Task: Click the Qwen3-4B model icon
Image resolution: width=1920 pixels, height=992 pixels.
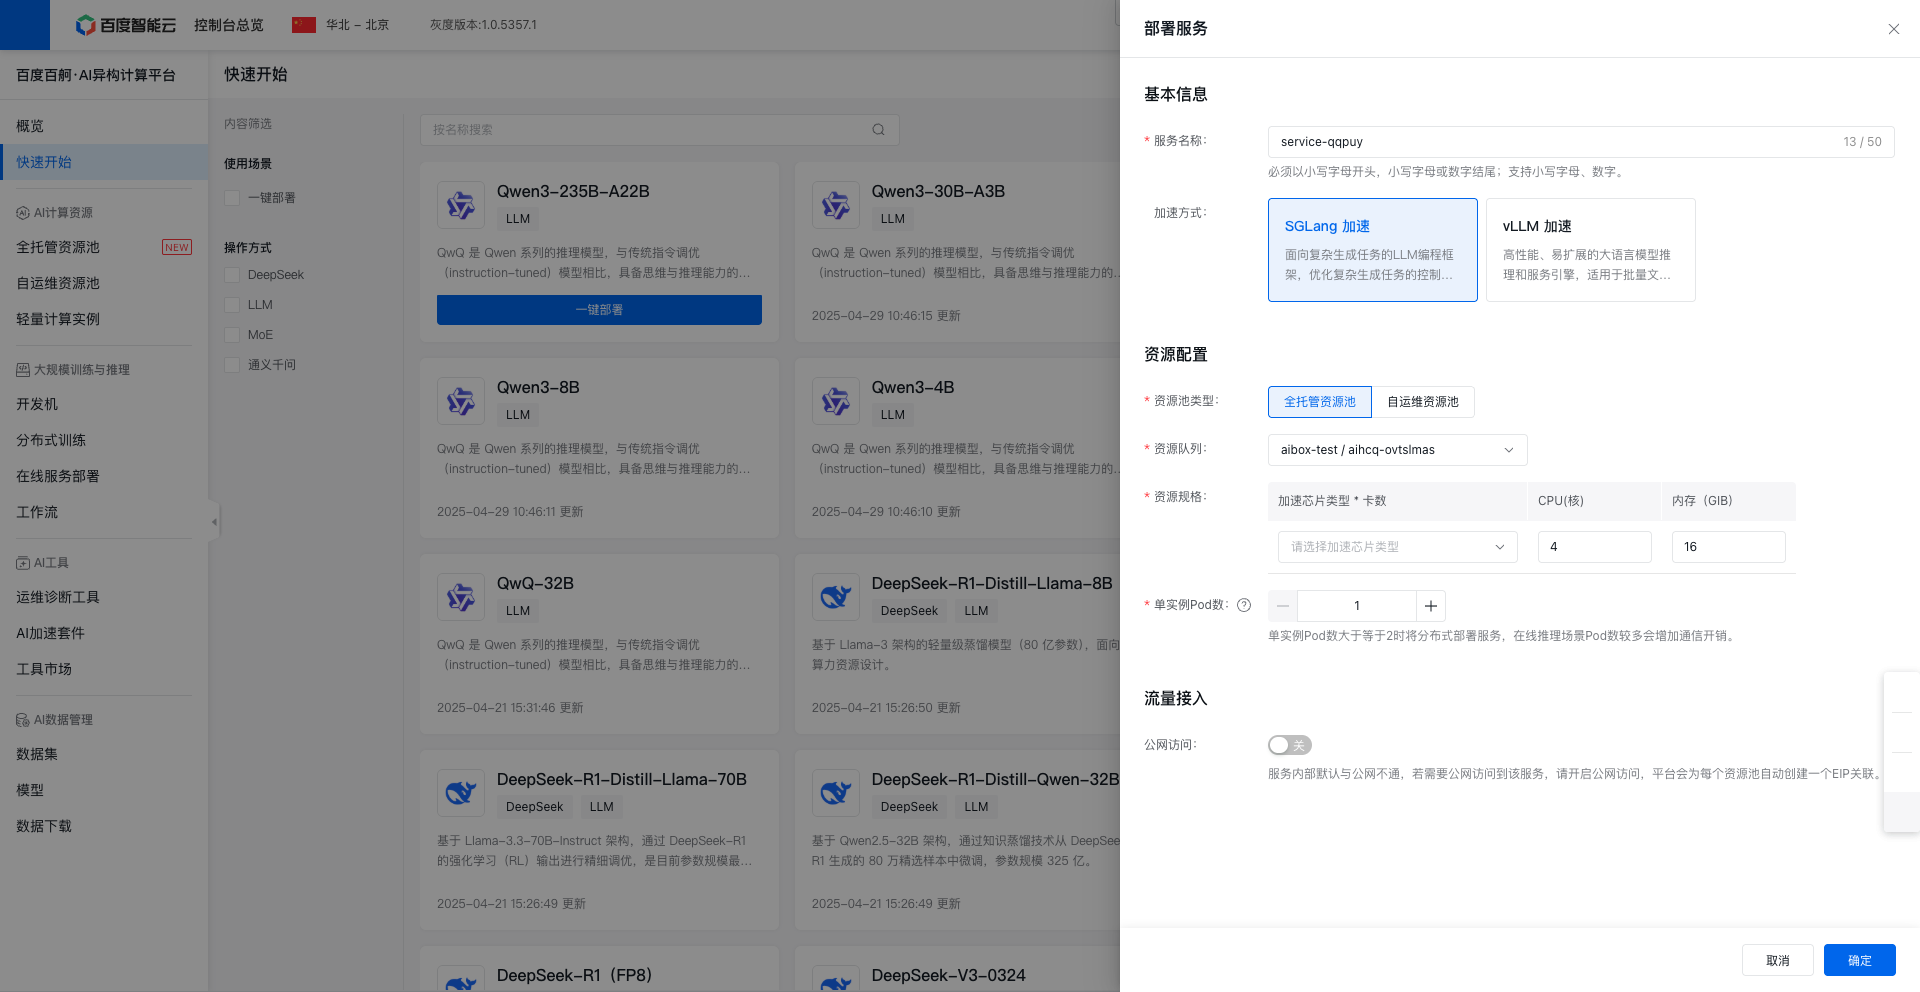Action: coord(836,401)
